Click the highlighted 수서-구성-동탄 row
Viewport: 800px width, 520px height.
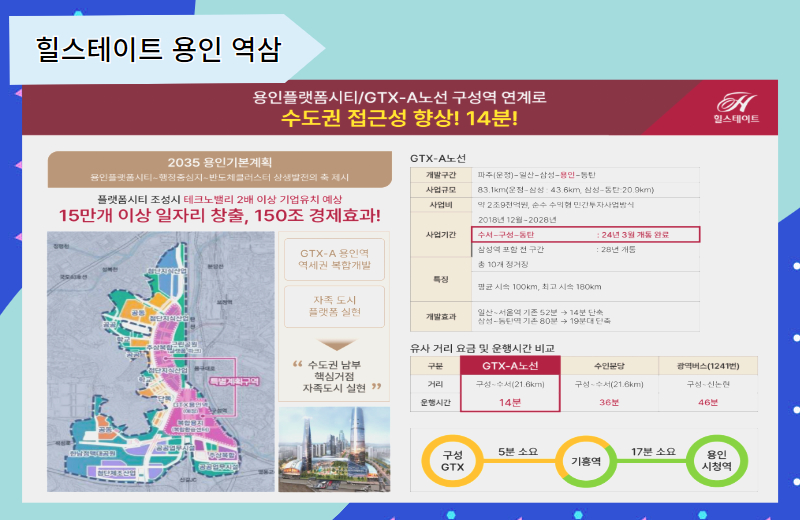(586, 235)
